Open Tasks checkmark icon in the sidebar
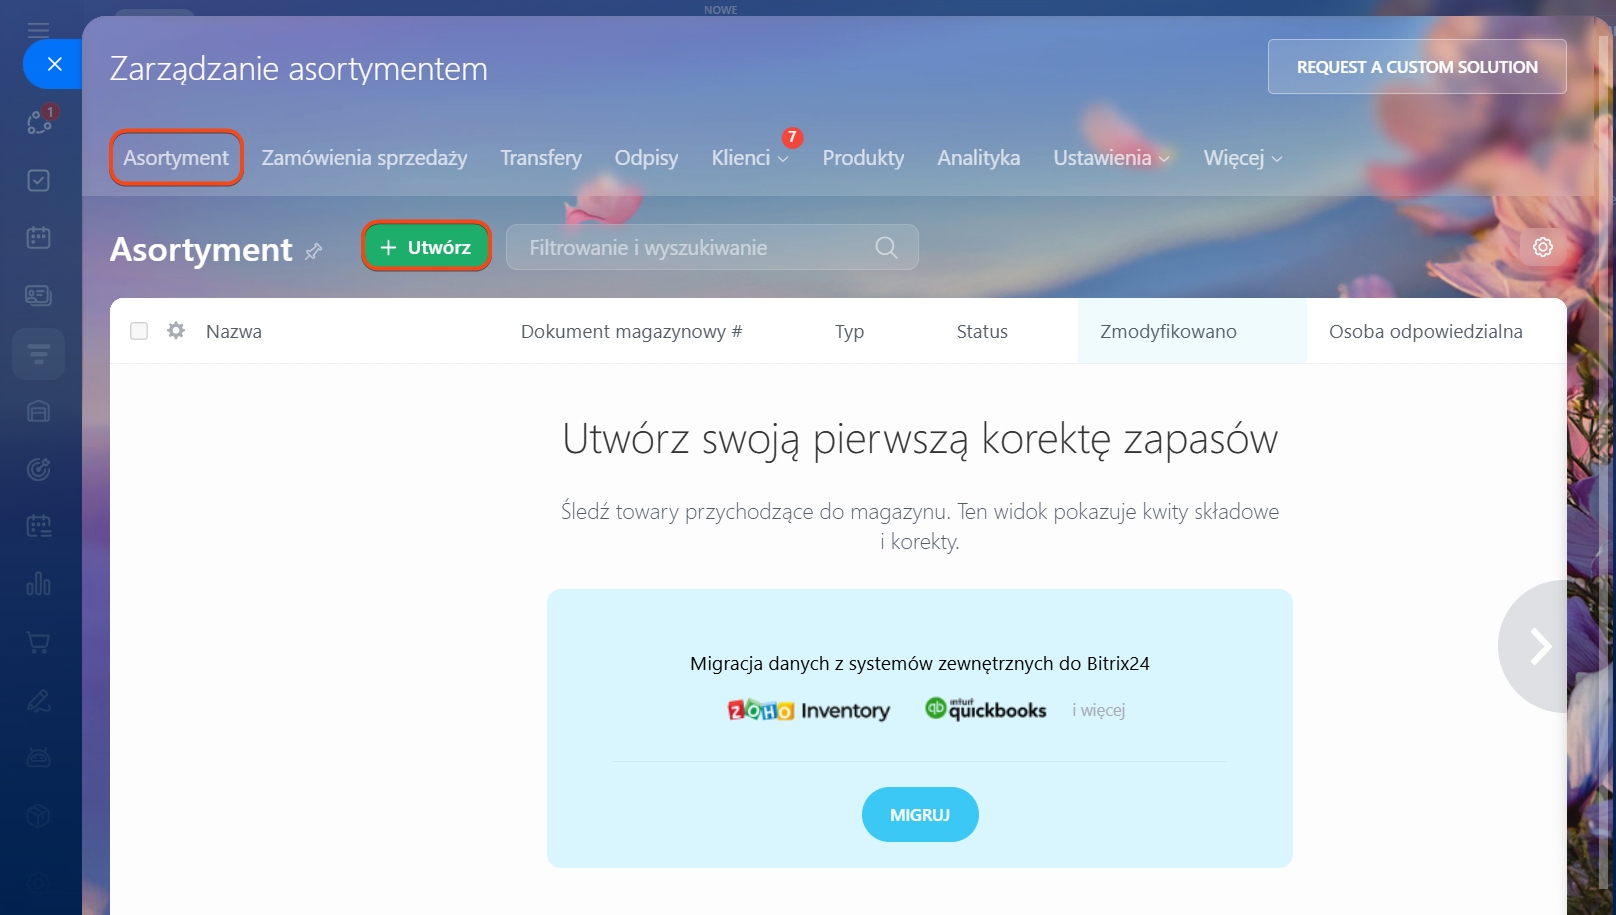 click(38, 180)
